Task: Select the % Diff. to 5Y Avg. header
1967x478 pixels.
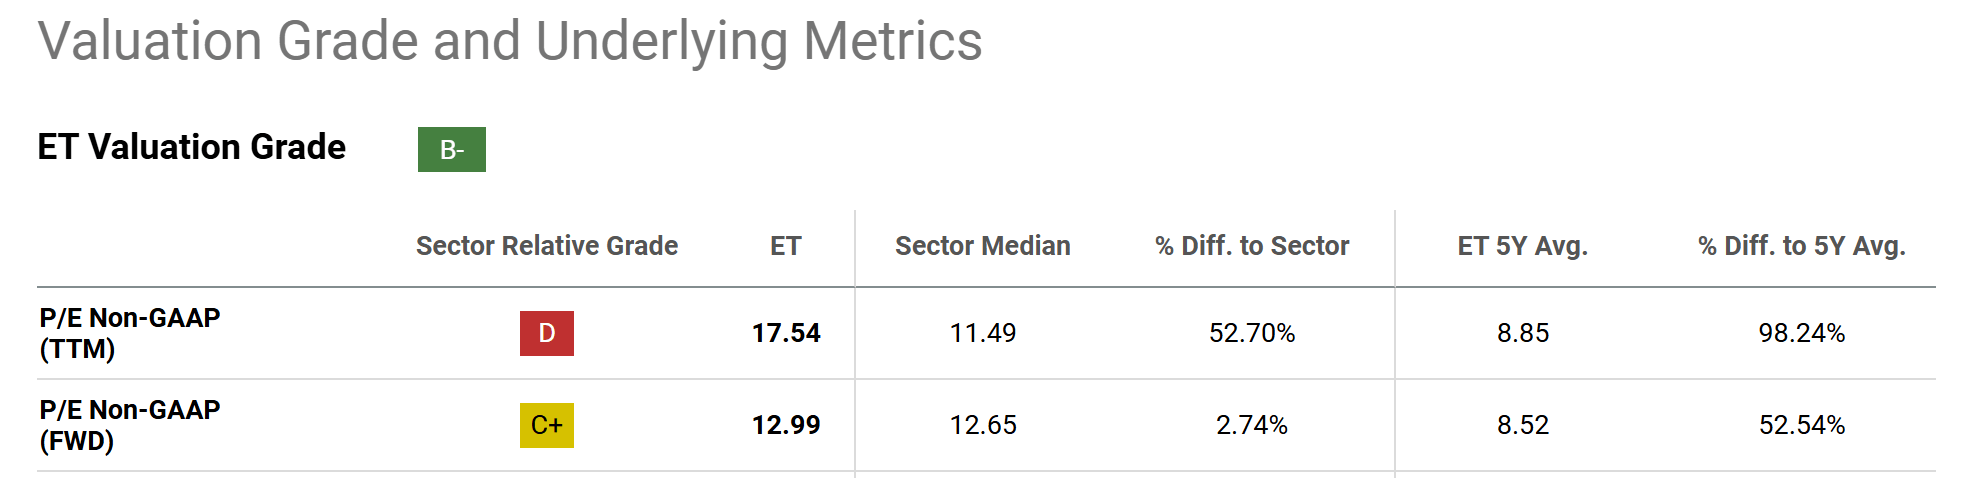Action: click(1801, 246)
